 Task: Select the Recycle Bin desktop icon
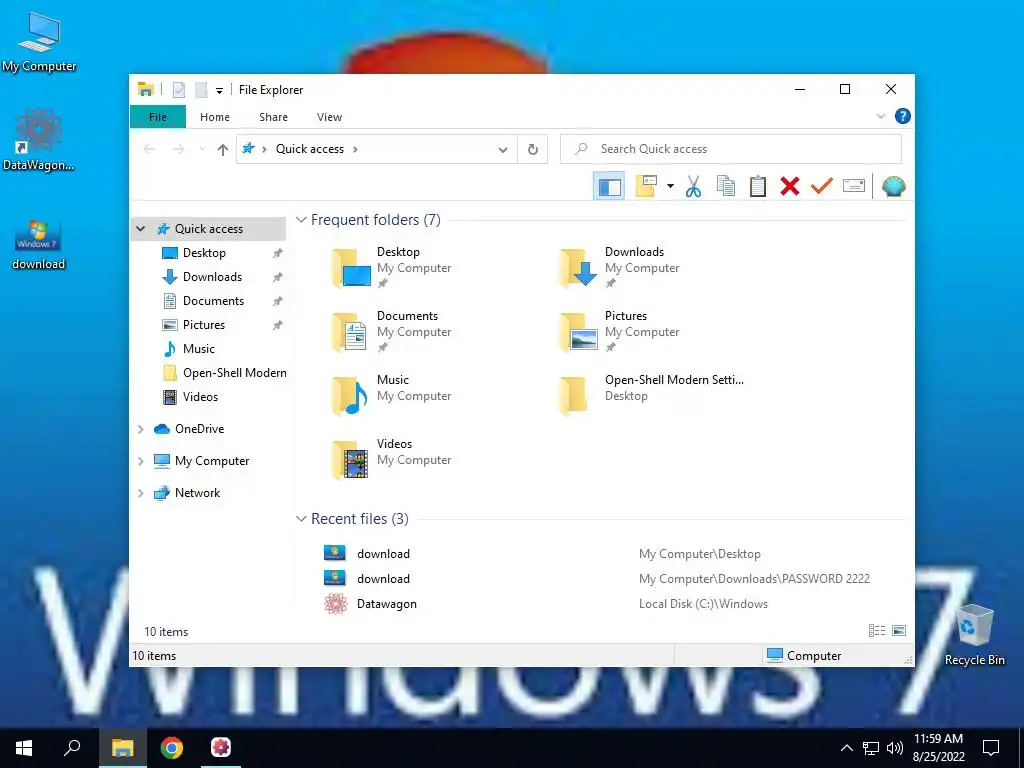tap(974, 635)
